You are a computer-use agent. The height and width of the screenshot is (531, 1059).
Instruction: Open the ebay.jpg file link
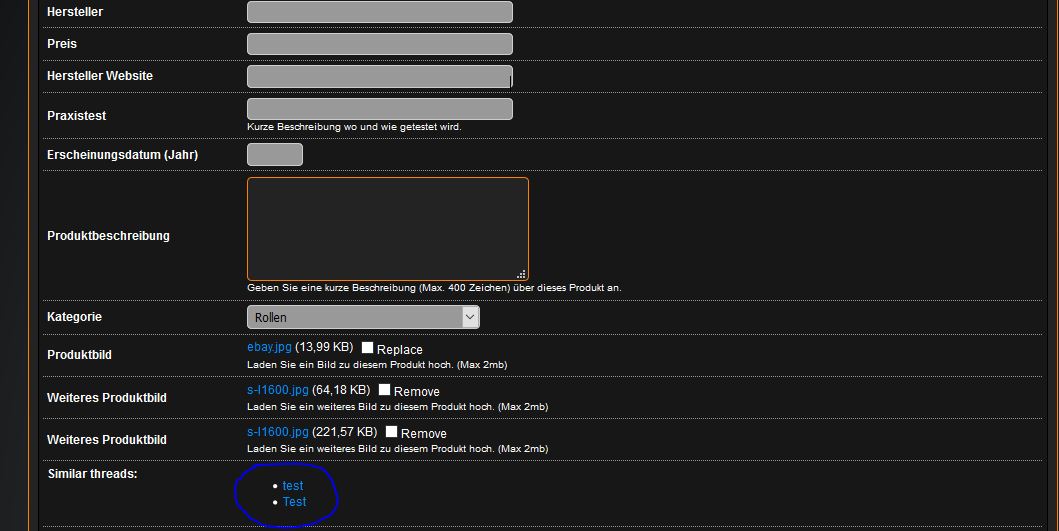[269, 347]
